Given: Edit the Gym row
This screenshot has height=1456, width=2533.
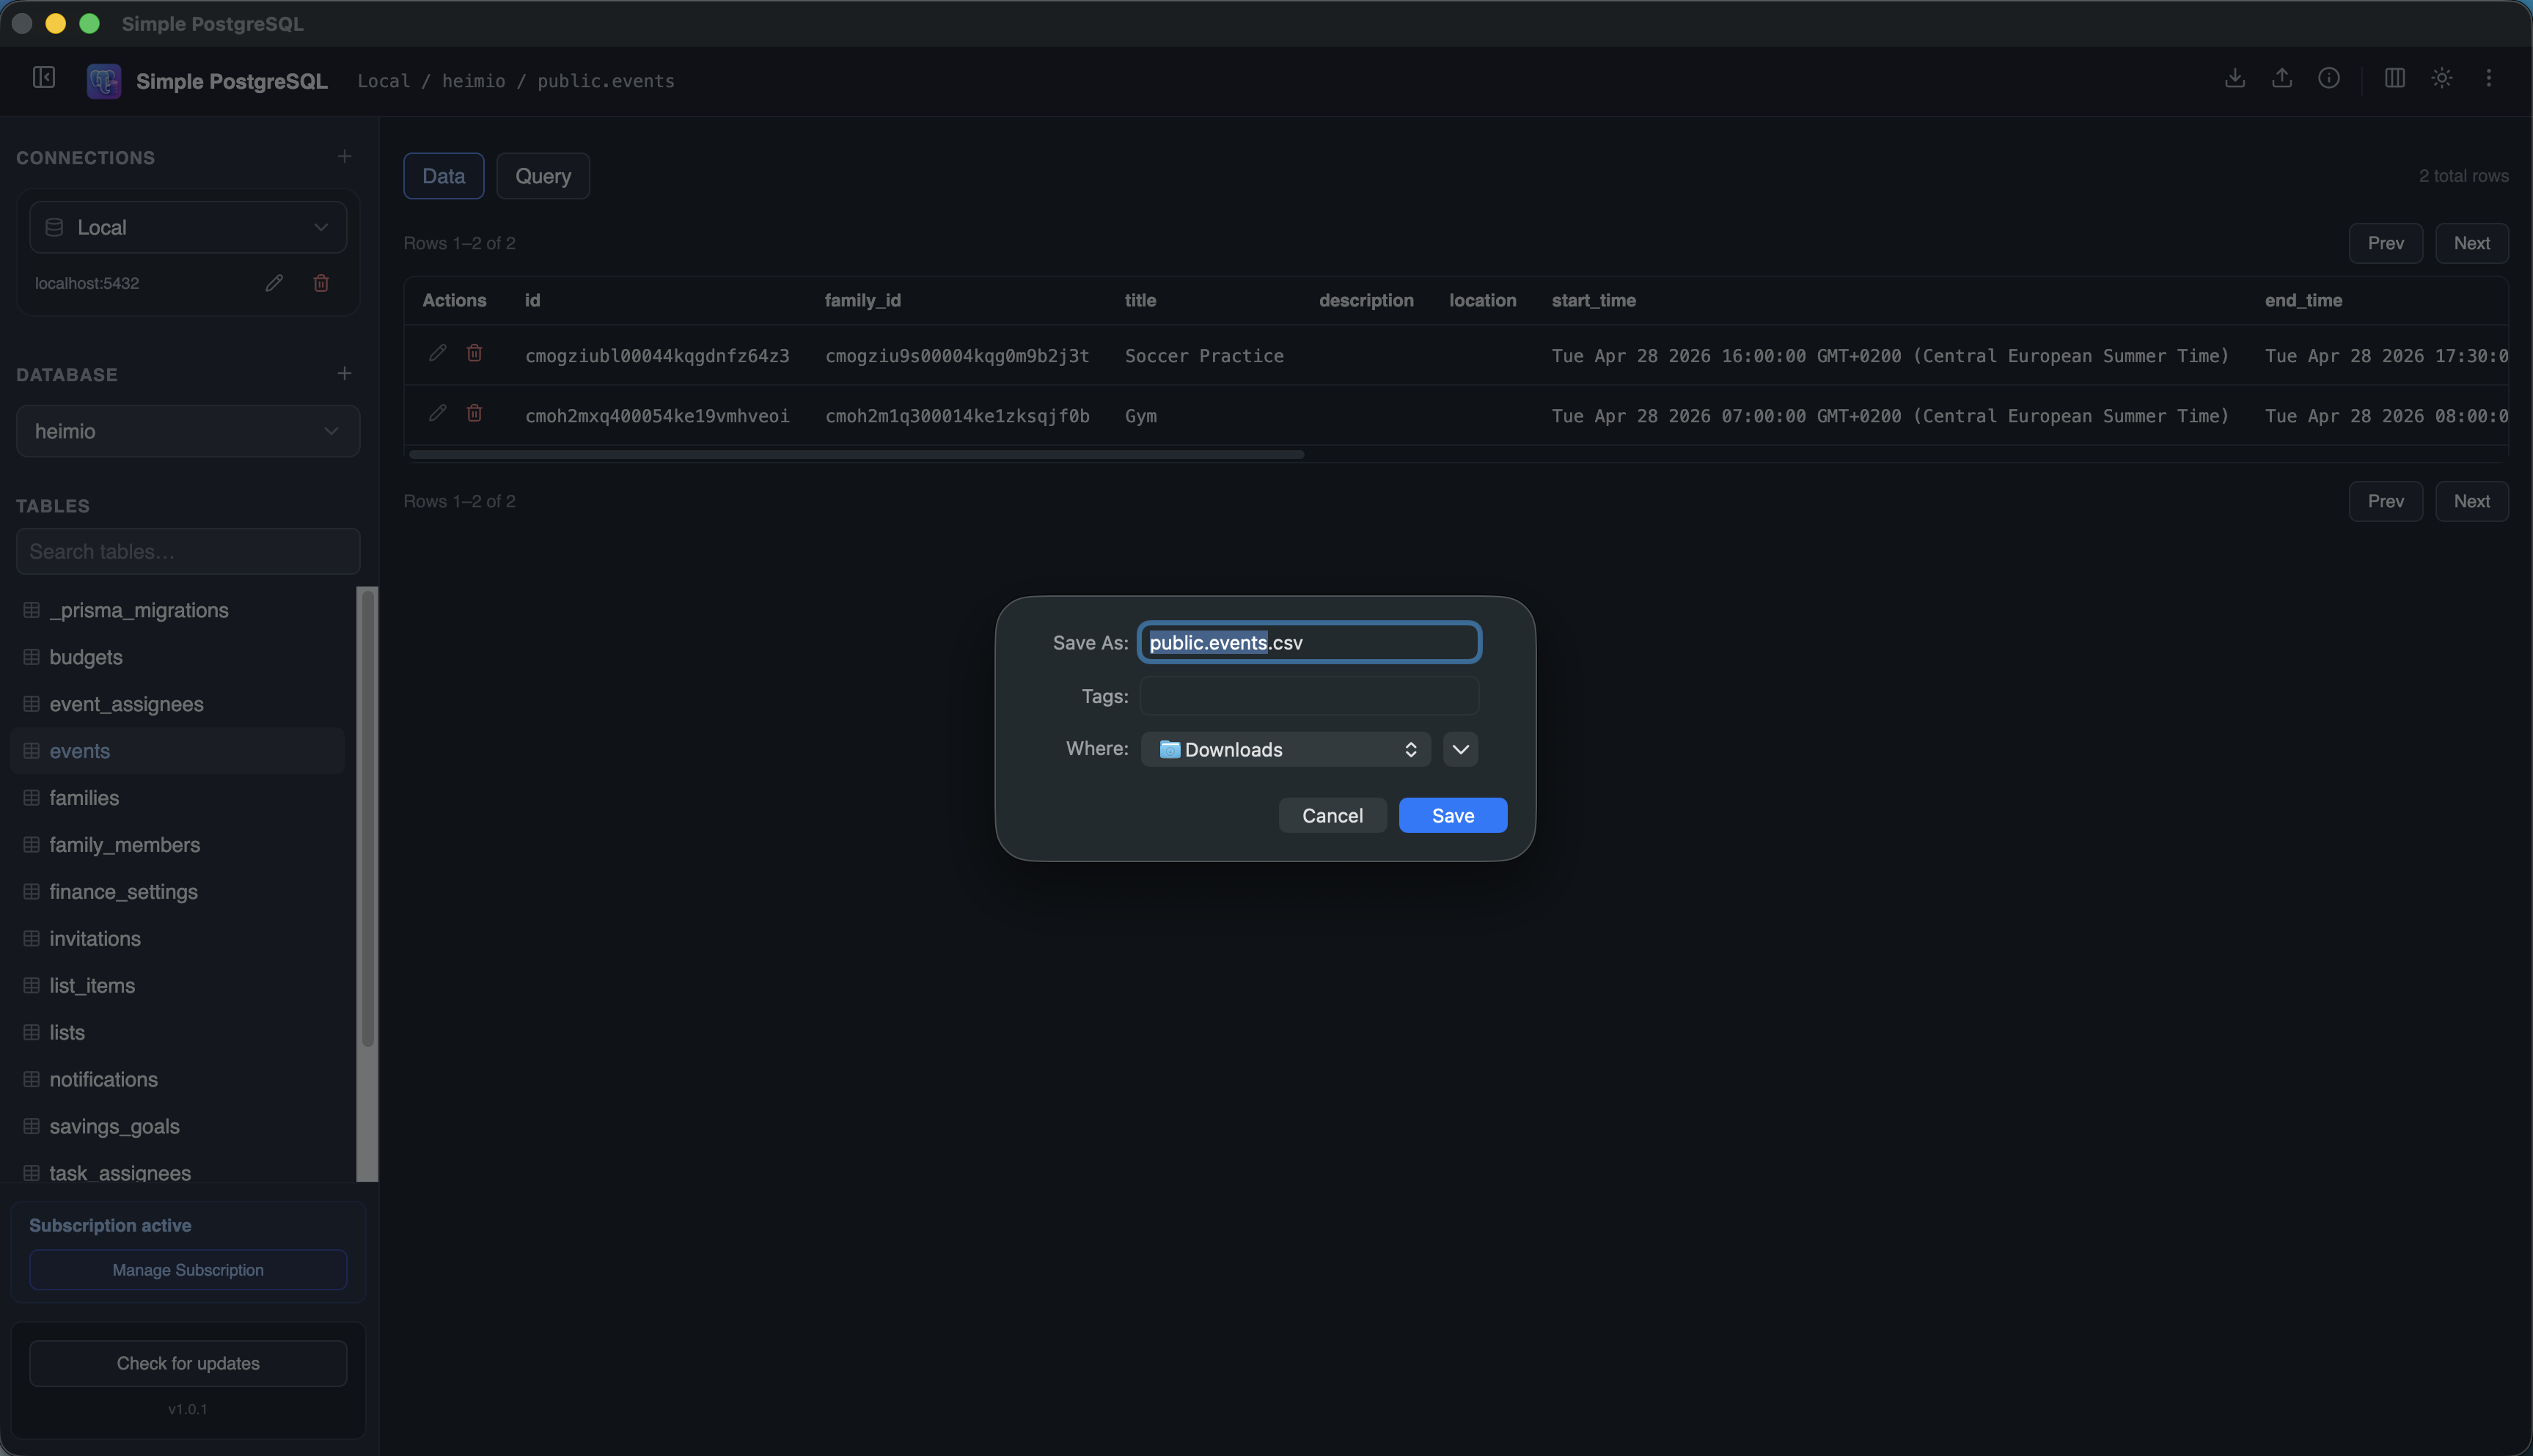Looking at the screenshot, I should click(437, 413).
